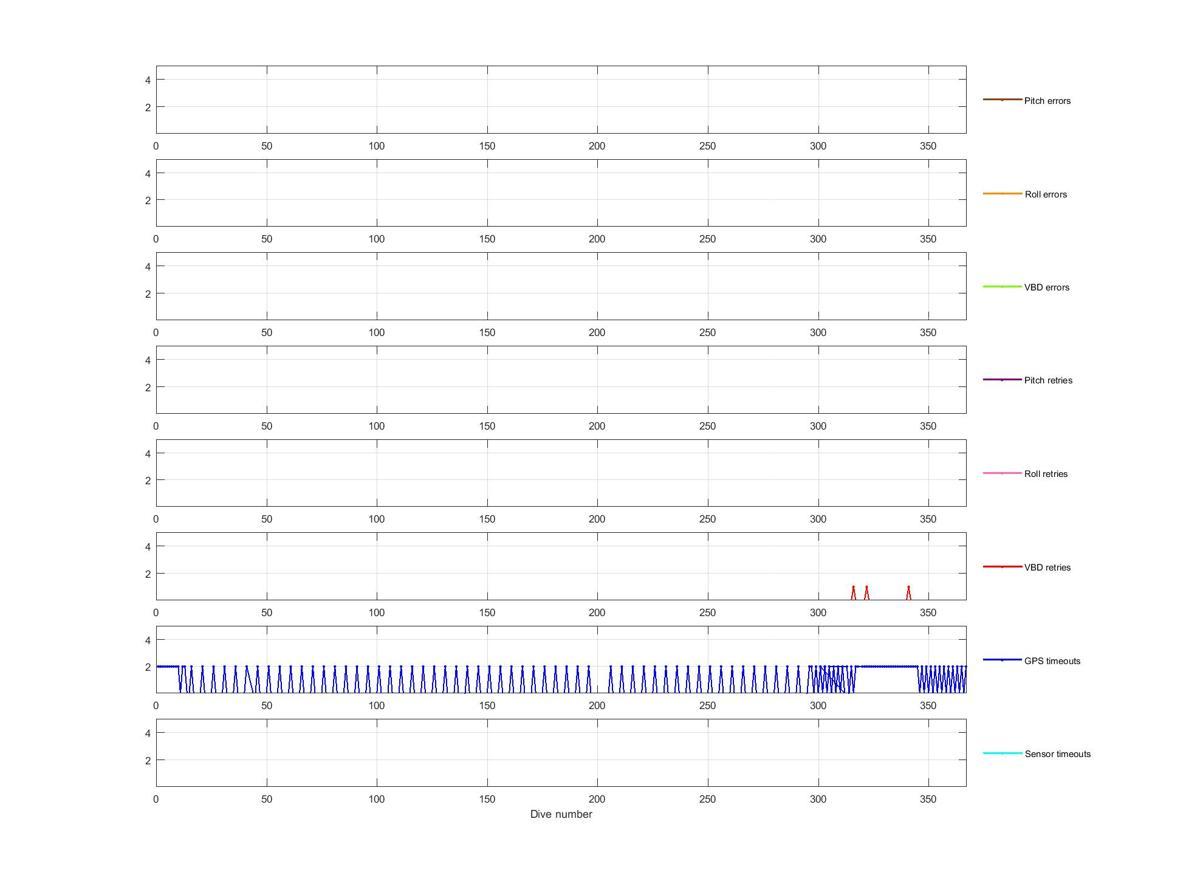Click the second VBD retries spike near dive 322
The width and height of the screenshot is (1200, 885).
coord(866,592)
